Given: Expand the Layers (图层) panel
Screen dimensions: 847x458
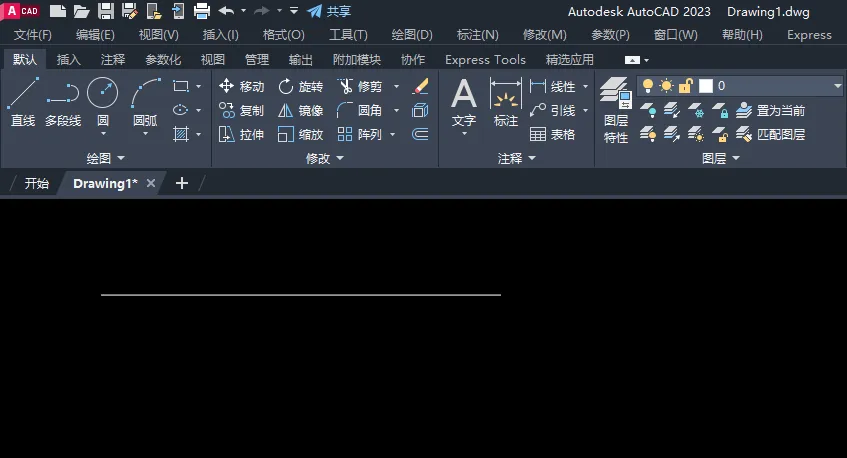Looking at the screenshot, I should (721, 158).
